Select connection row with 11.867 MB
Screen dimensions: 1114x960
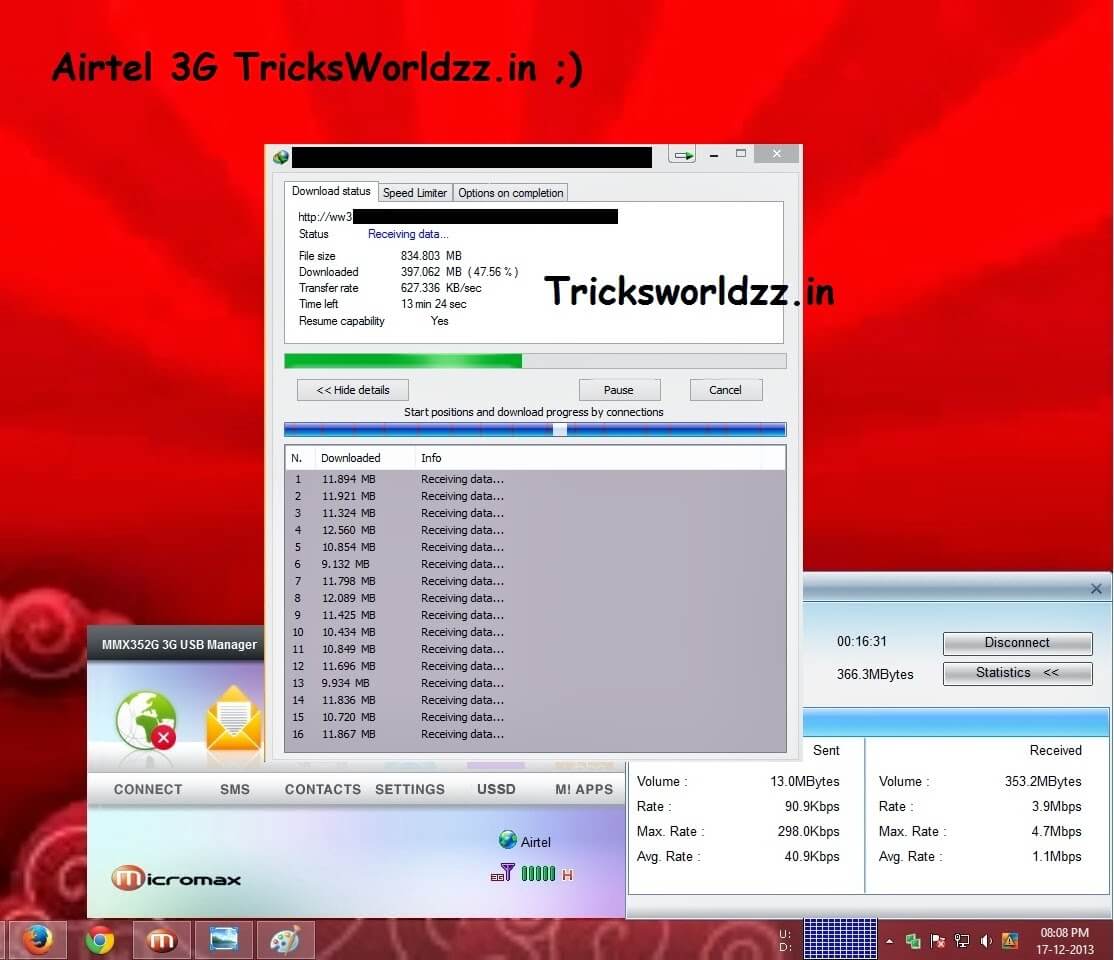pyautogui.click(x=535, y=734)
